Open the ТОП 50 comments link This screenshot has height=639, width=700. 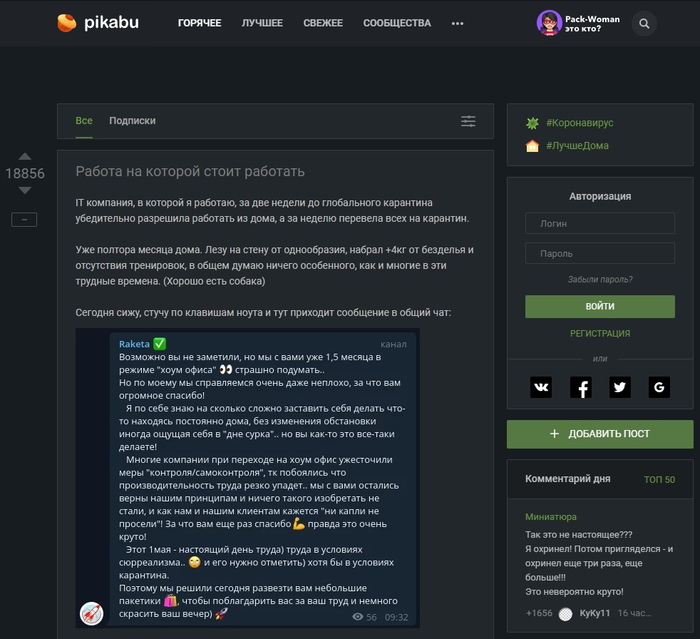659,479
